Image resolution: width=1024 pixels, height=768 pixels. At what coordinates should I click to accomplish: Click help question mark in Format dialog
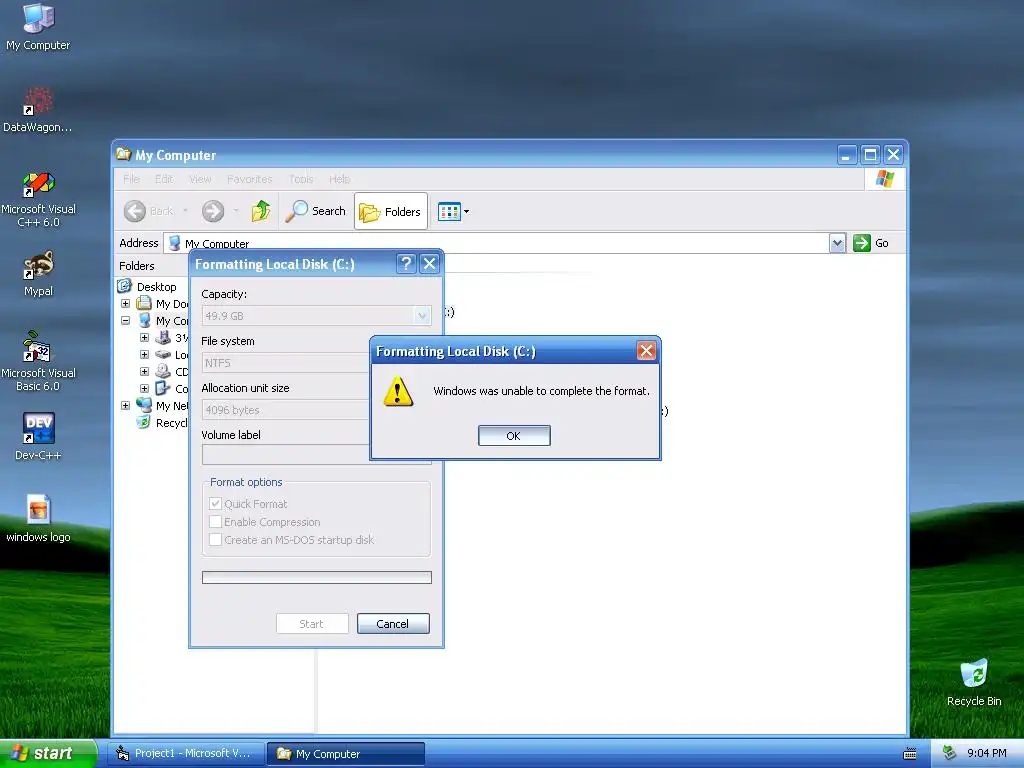(x=406, y=264)
